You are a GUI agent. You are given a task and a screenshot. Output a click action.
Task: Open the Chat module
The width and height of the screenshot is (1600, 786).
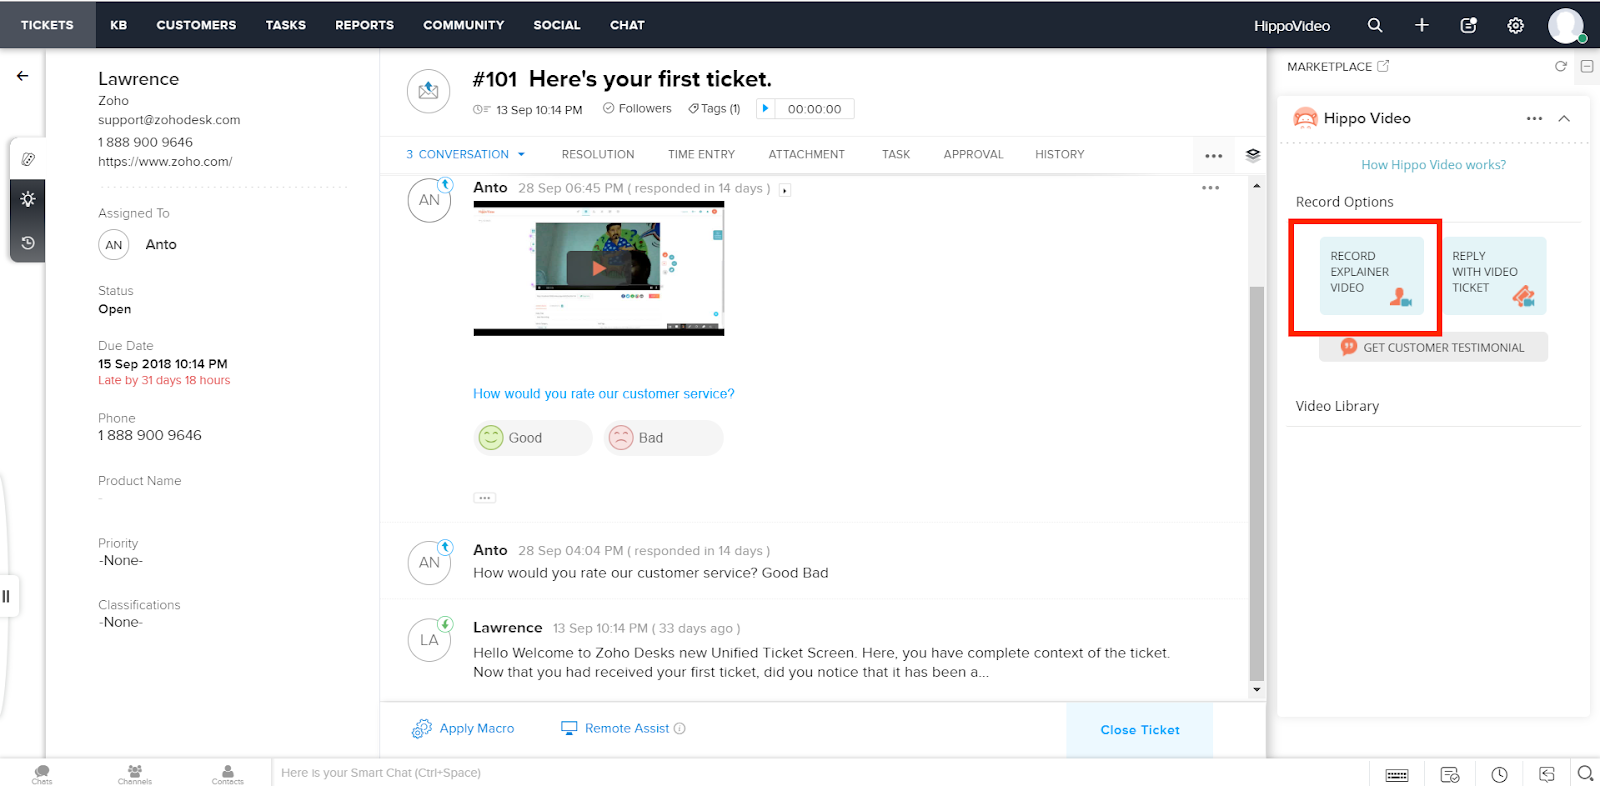627,25
